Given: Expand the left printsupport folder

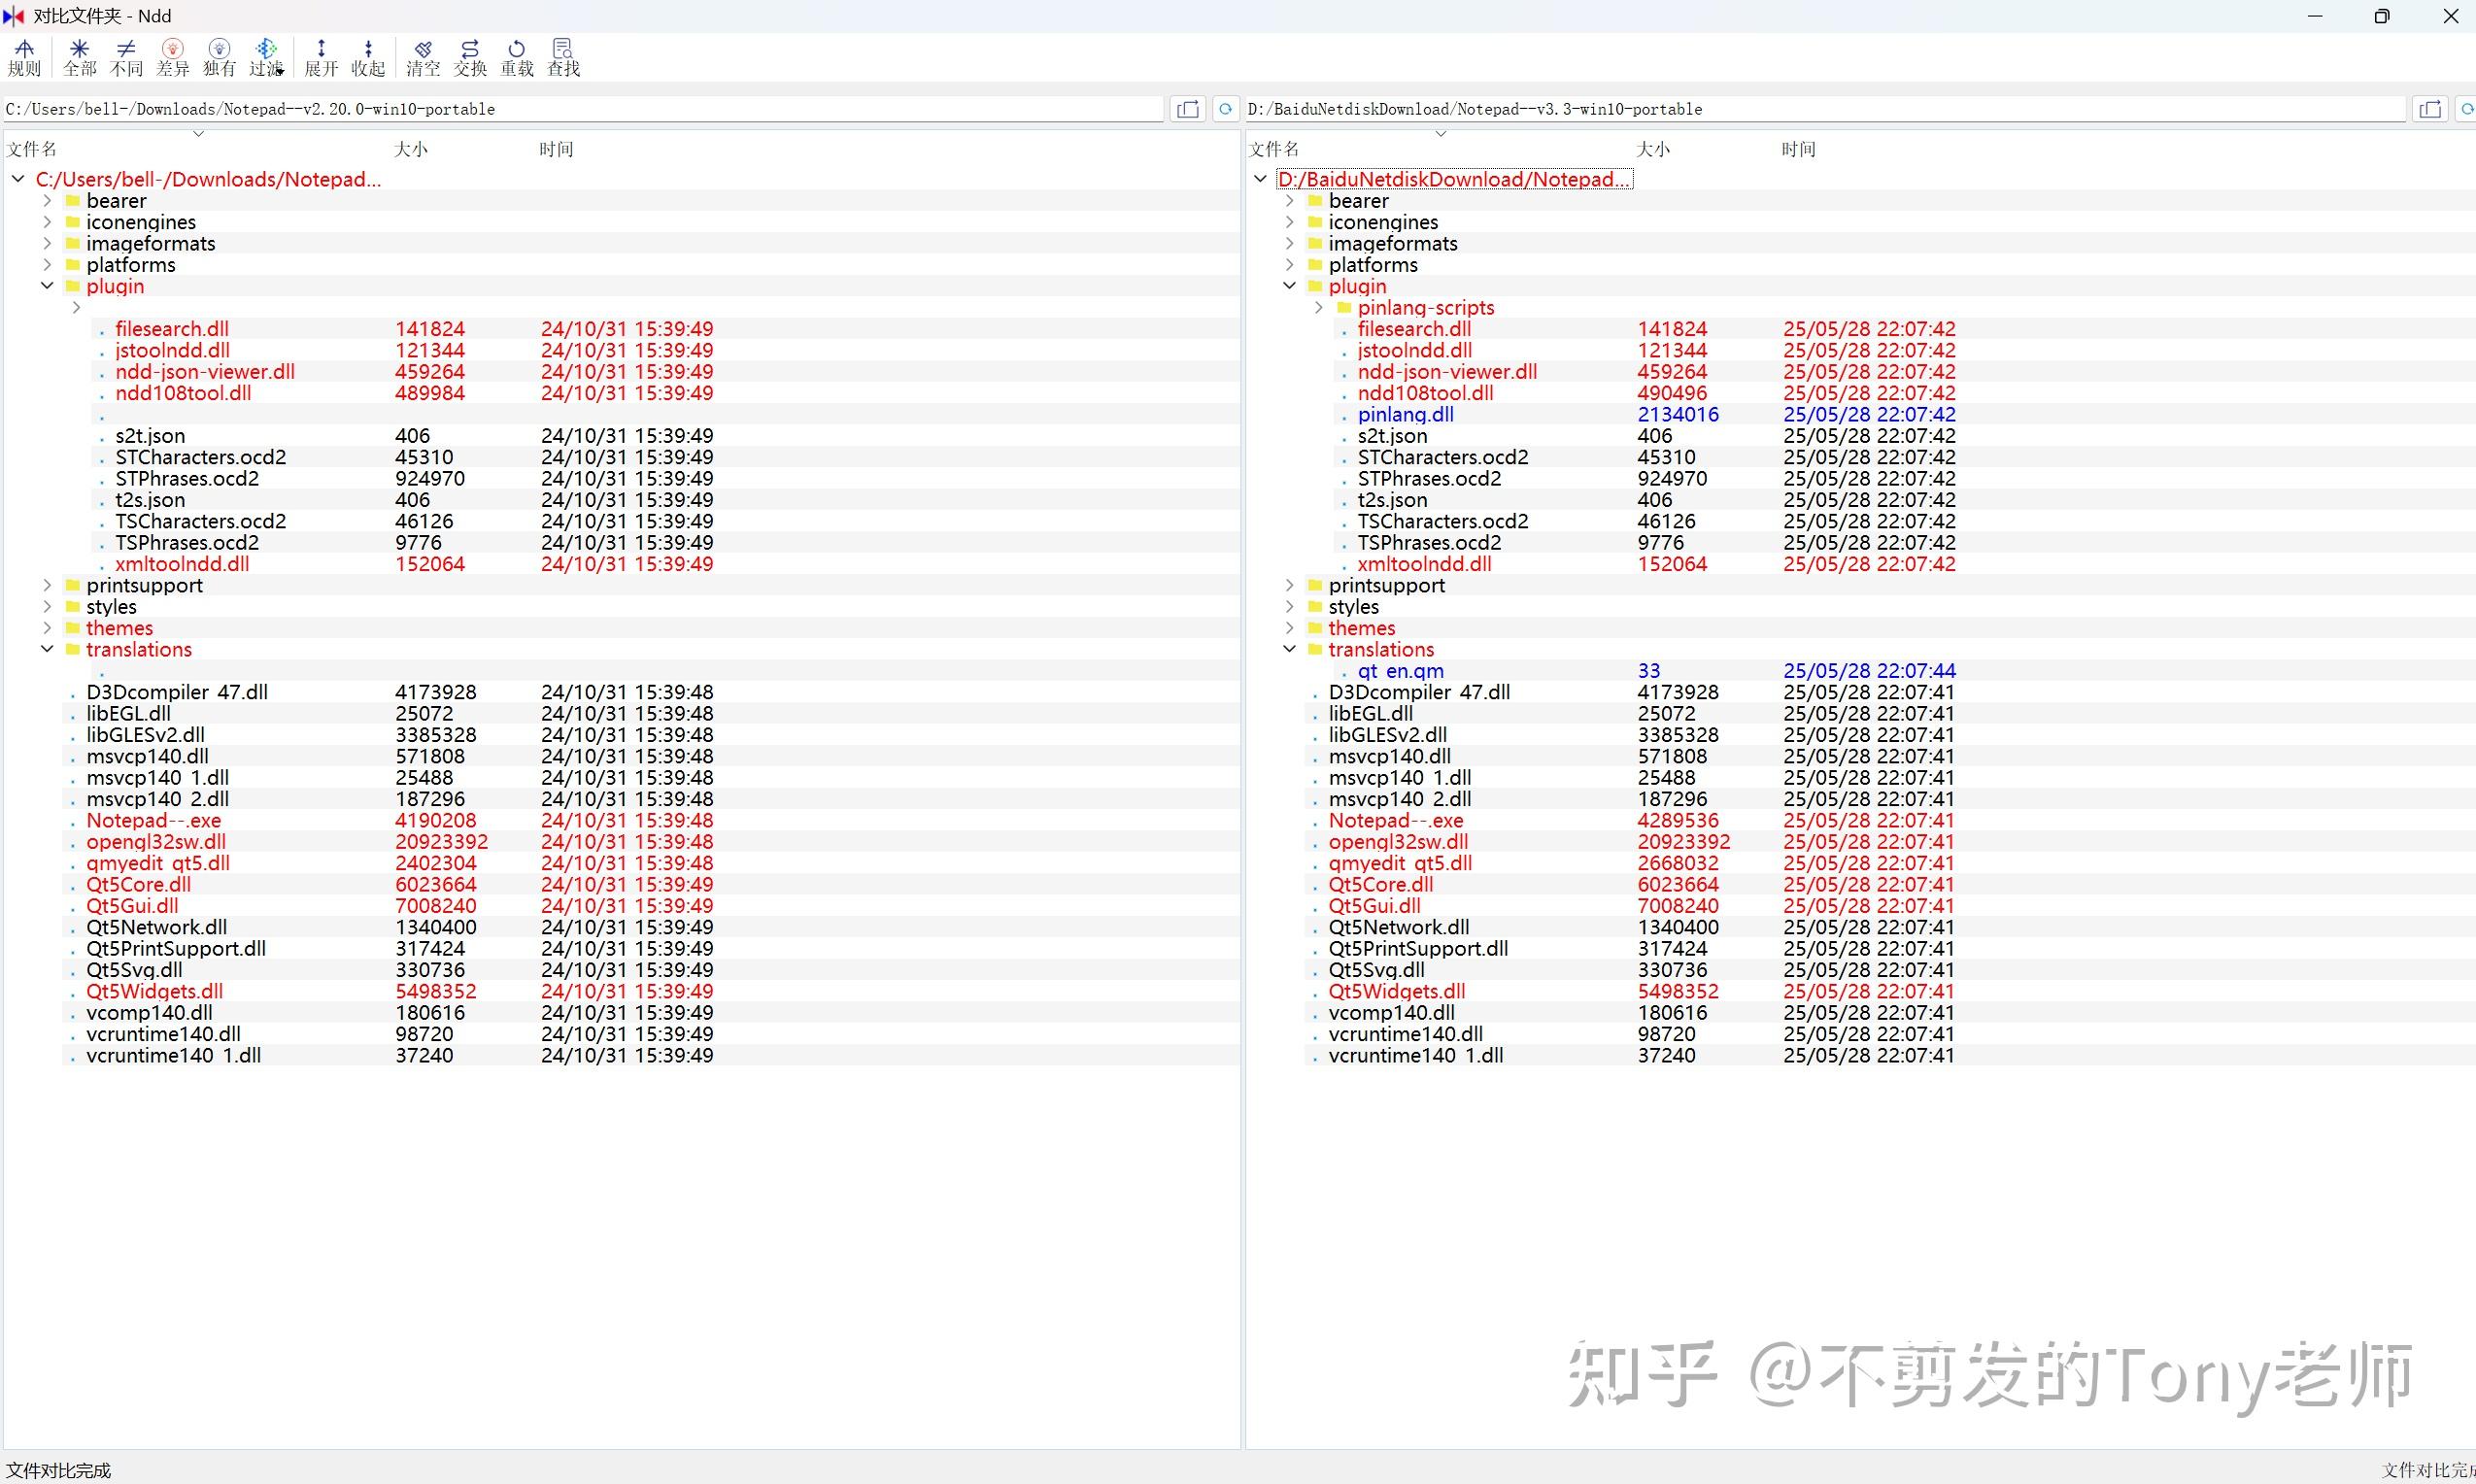Looking at the screenshot, I should click(x=47, y=585).
